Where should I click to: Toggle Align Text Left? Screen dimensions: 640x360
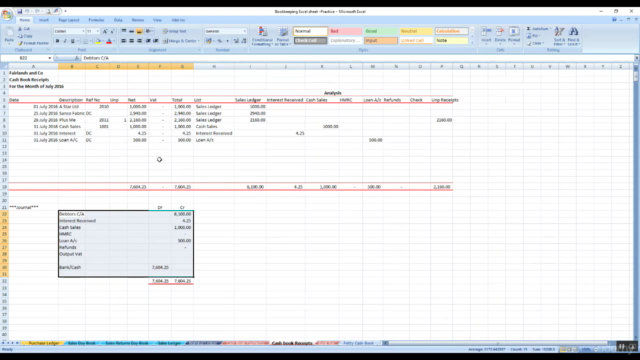(x=124, y=41)
